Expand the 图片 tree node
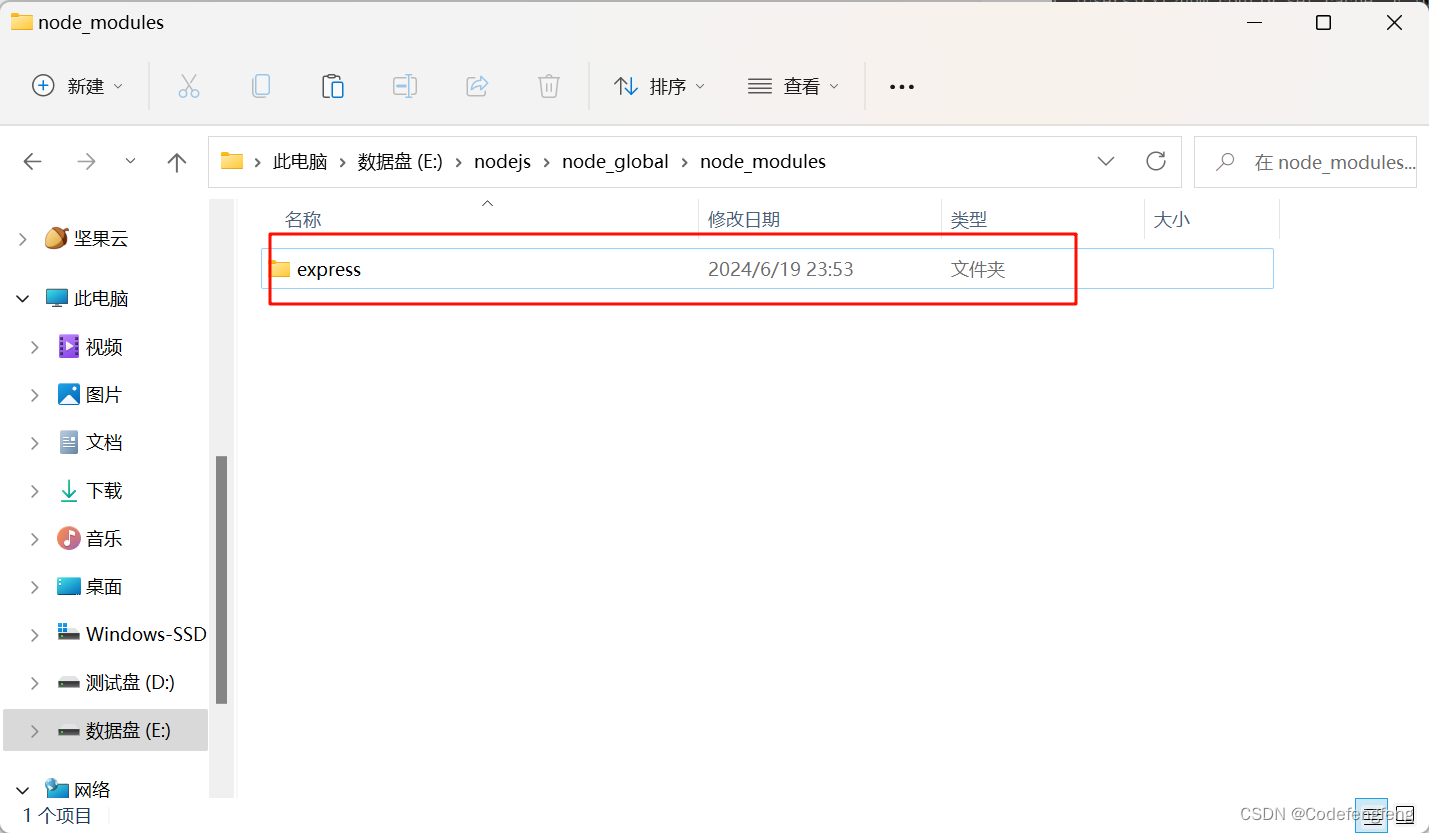The height and width of the screenshot is (833, 1429). click(x=35, y=395)
